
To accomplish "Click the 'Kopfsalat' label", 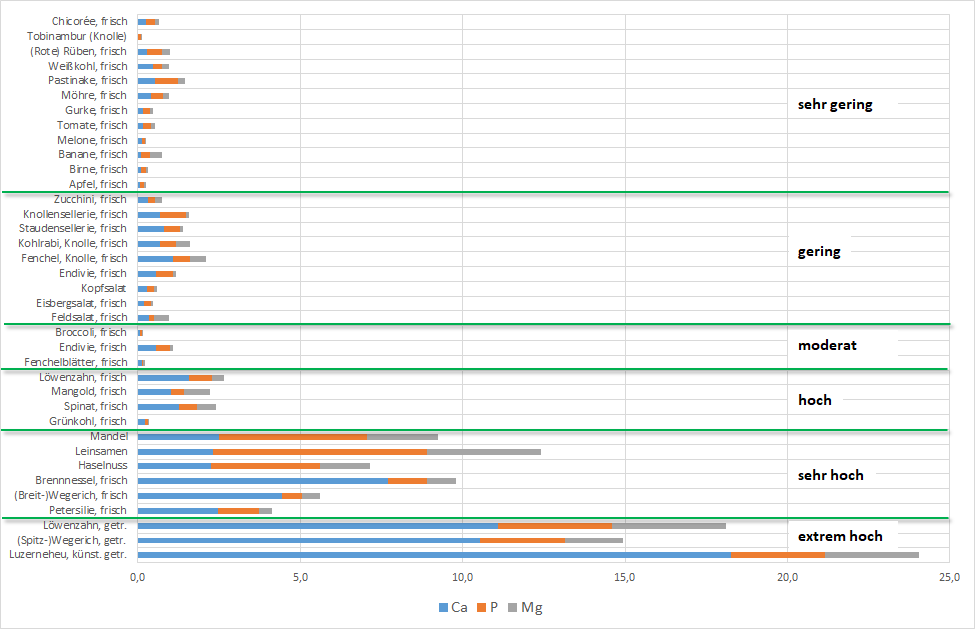I will pos(104,288).
